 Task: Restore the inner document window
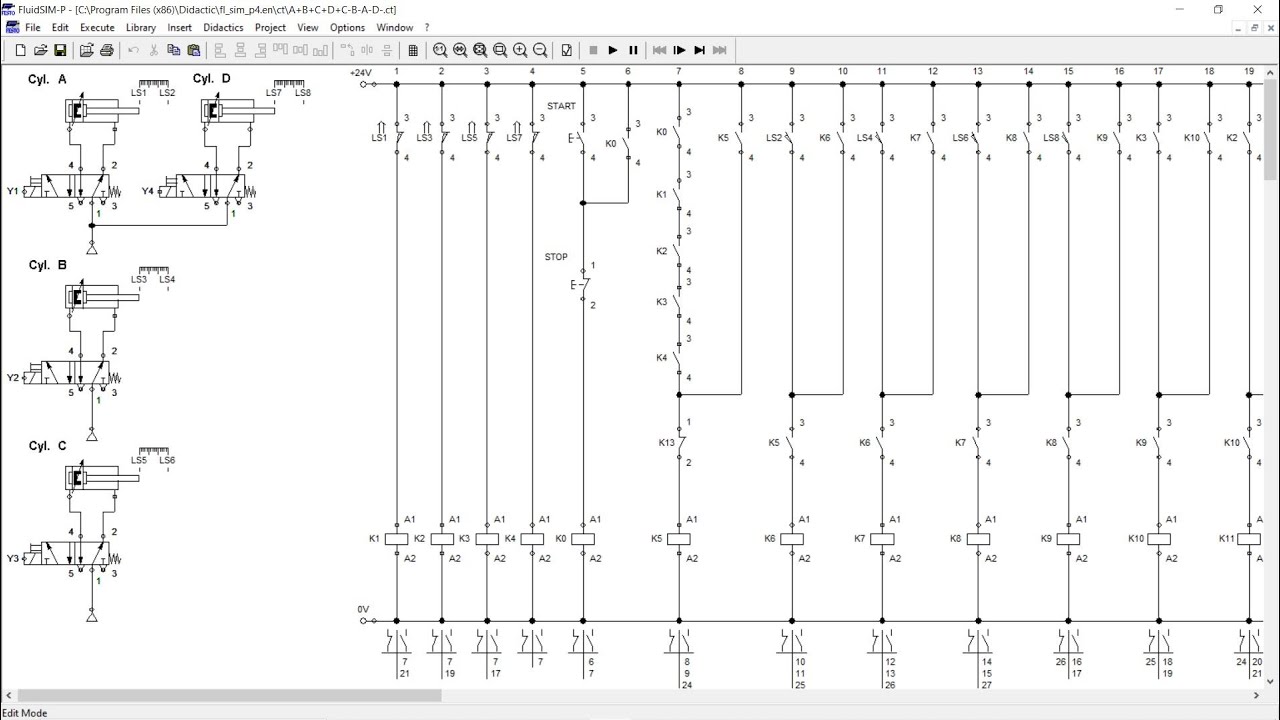(x=1254, y=28)
